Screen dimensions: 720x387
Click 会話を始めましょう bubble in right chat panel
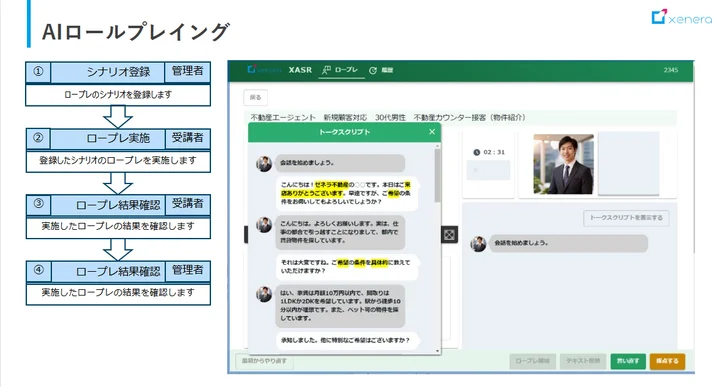tap(568, 243)
